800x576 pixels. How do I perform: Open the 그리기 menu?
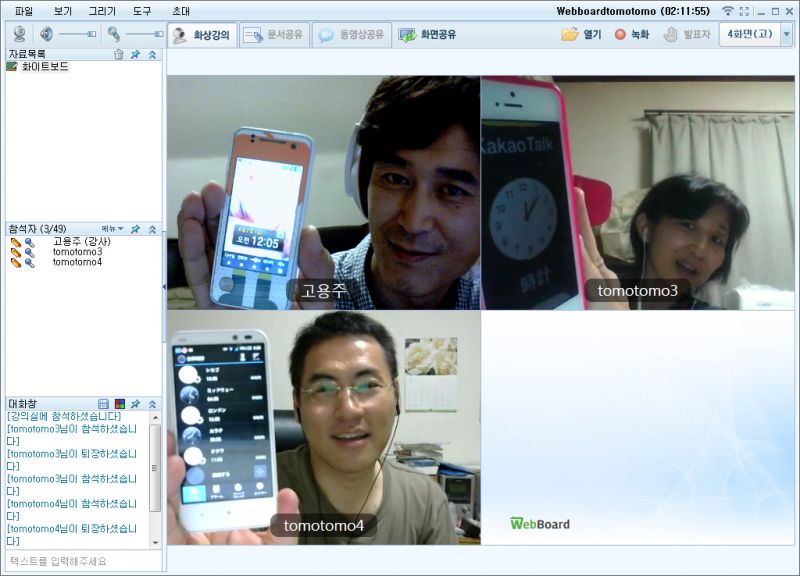point(101,11)
